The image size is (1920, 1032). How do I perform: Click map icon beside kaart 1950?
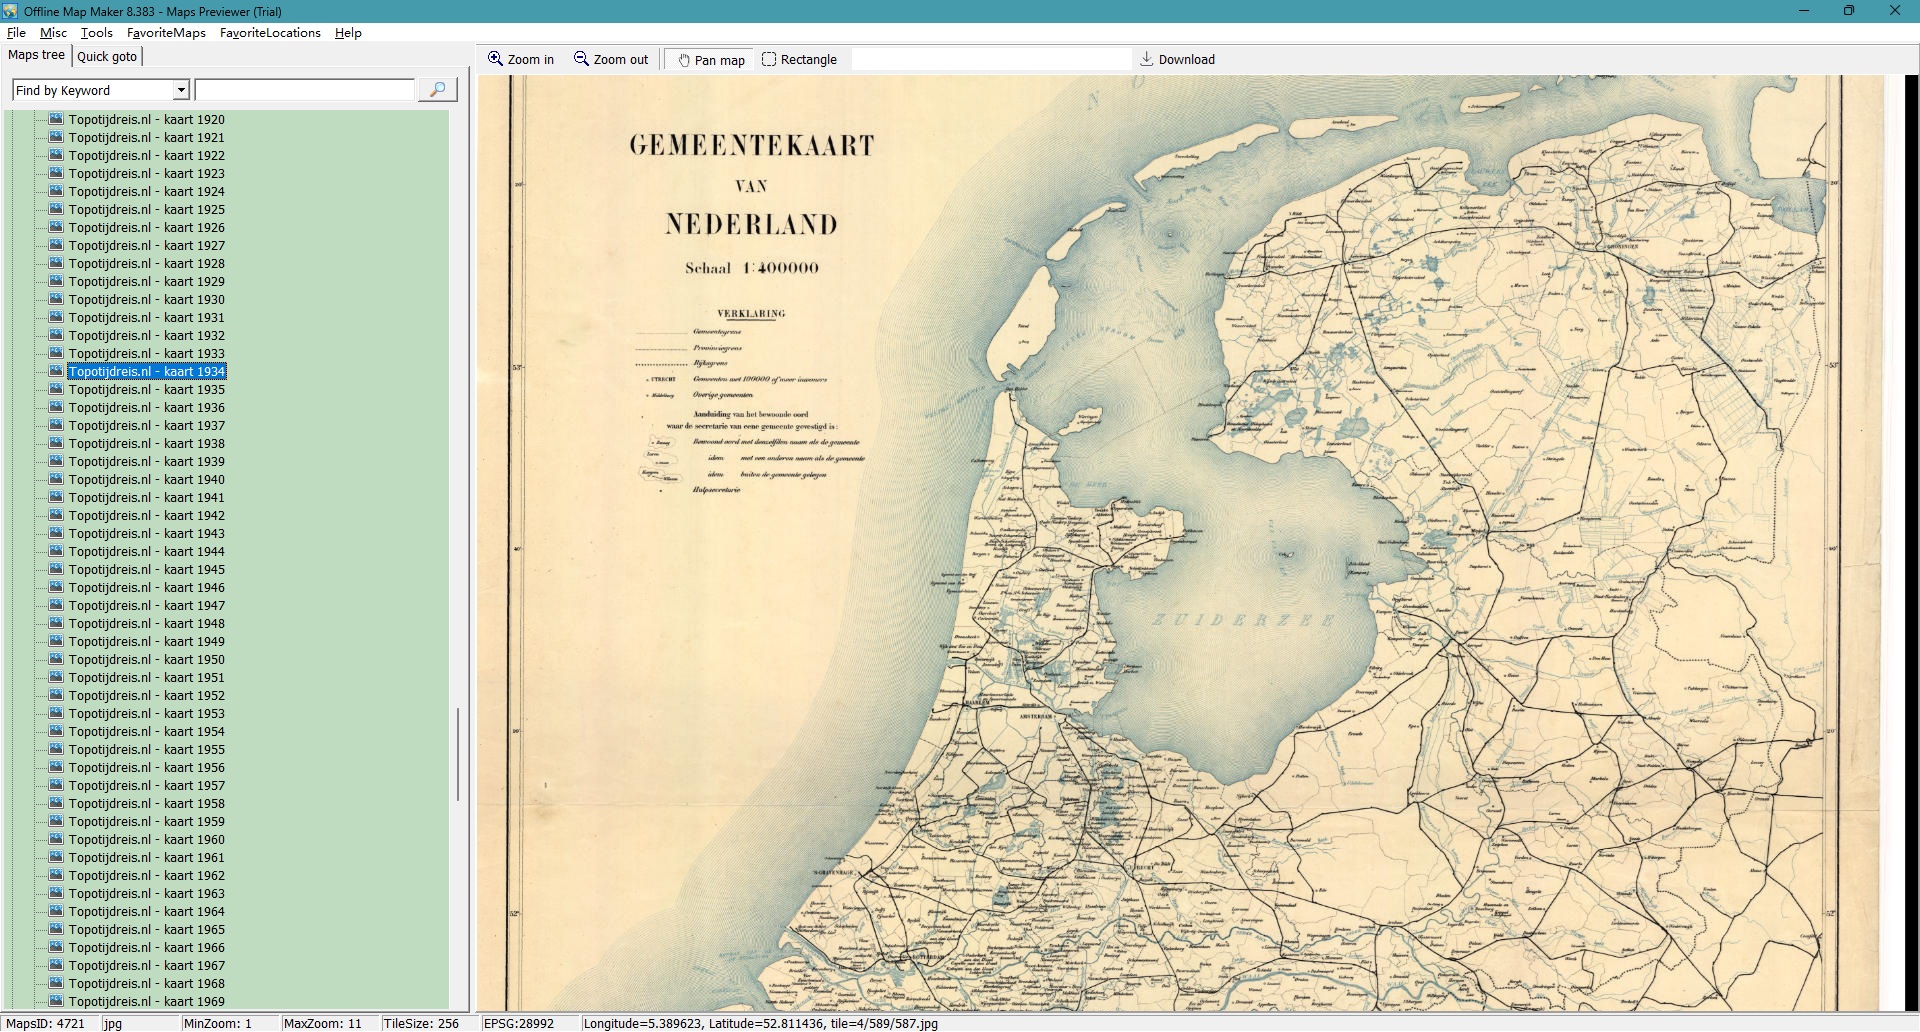click(x=56, y=659)
